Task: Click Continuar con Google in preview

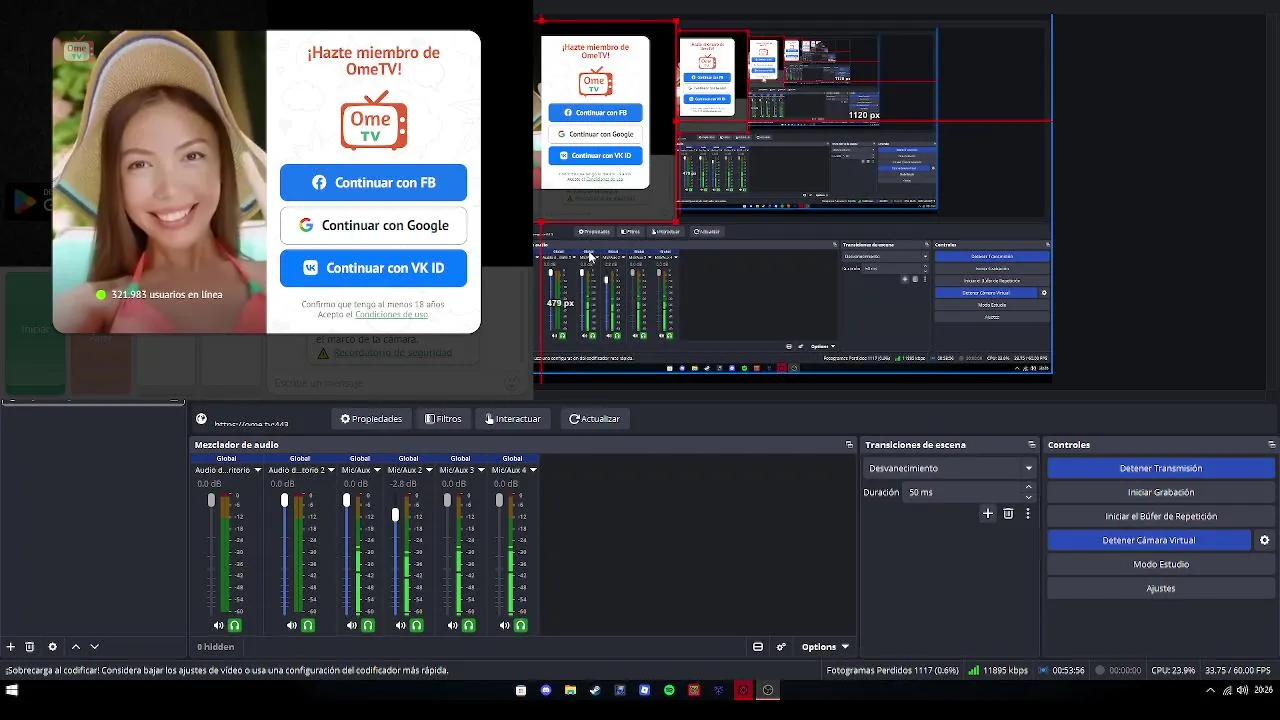Action: pos(373,225)
